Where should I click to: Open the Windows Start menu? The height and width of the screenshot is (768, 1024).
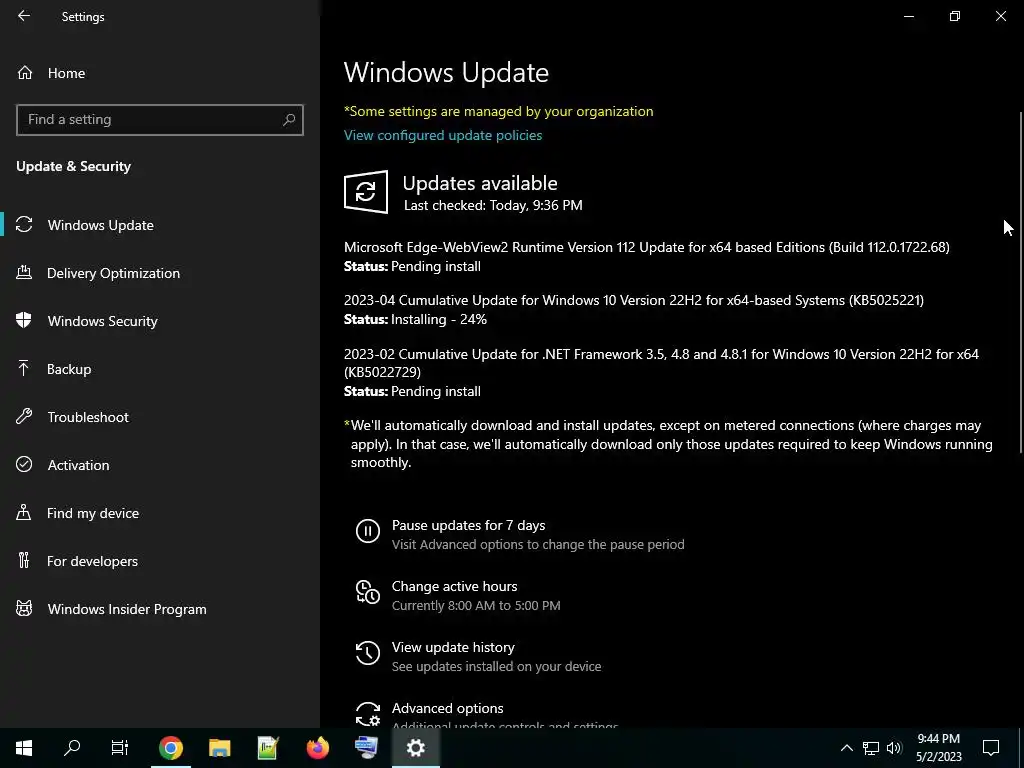pos(24,748)
